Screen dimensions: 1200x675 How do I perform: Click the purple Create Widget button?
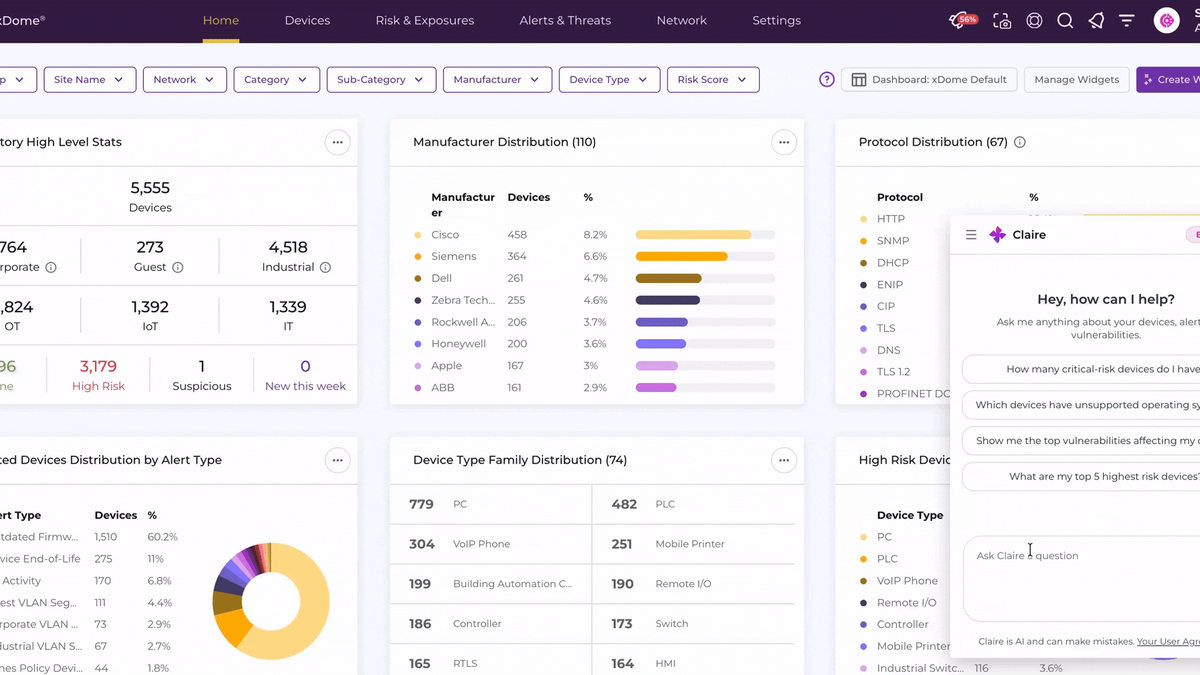pyautogui.click(x=1168, y=80)
